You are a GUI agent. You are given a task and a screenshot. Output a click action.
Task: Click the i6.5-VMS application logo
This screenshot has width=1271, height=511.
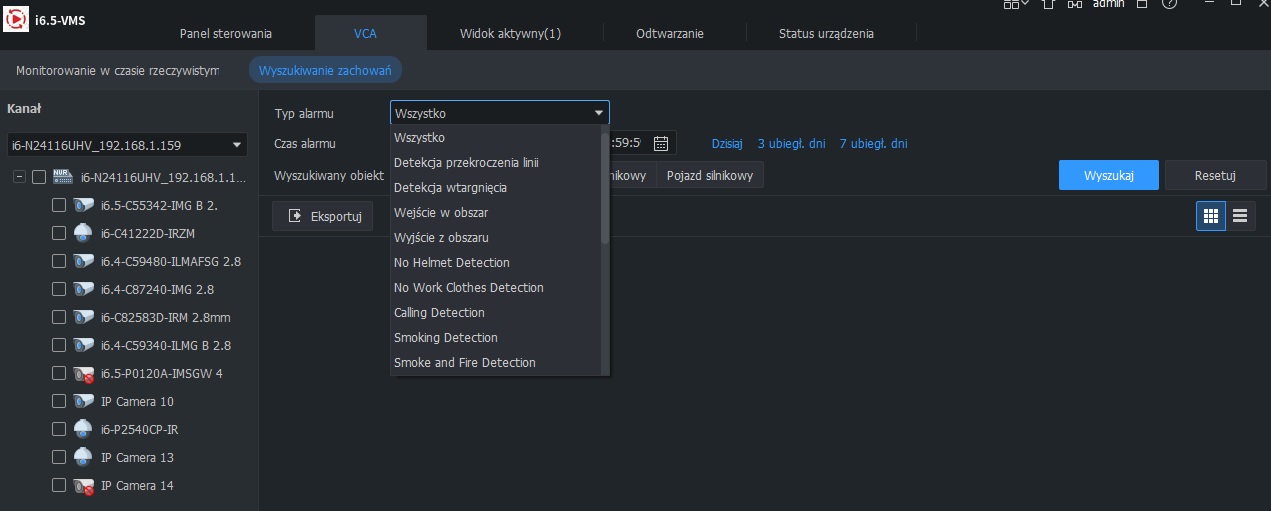(x=17, y=21)
